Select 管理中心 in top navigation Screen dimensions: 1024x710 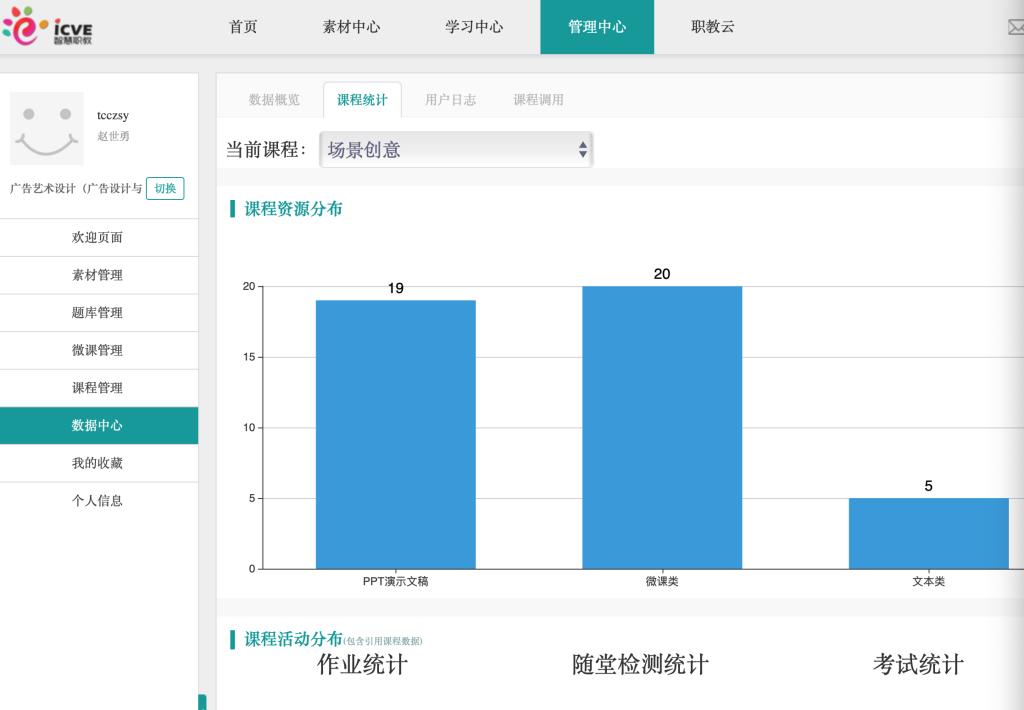click(597, 27)
